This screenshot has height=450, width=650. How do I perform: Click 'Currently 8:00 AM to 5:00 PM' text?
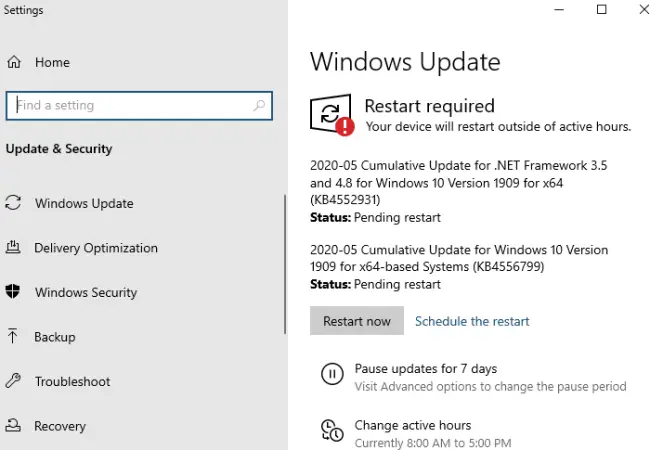tap(433, 443)
